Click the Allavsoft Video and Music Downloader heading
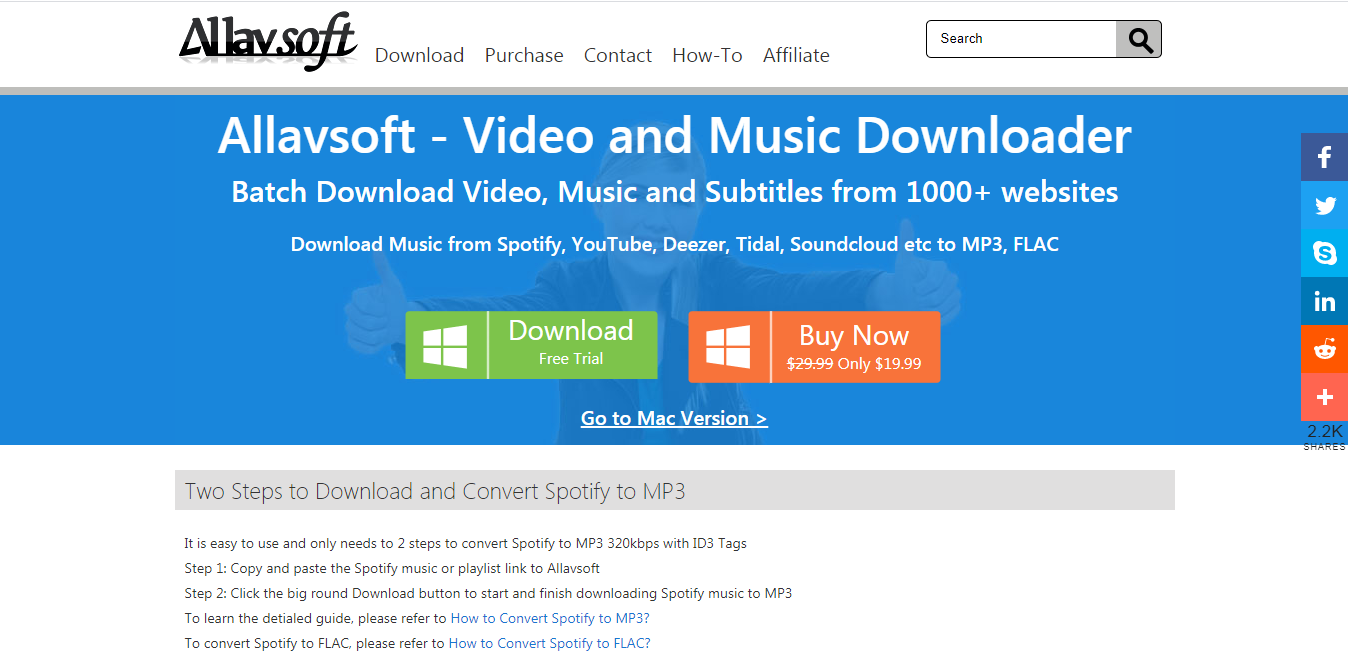 tap(674, 135)
